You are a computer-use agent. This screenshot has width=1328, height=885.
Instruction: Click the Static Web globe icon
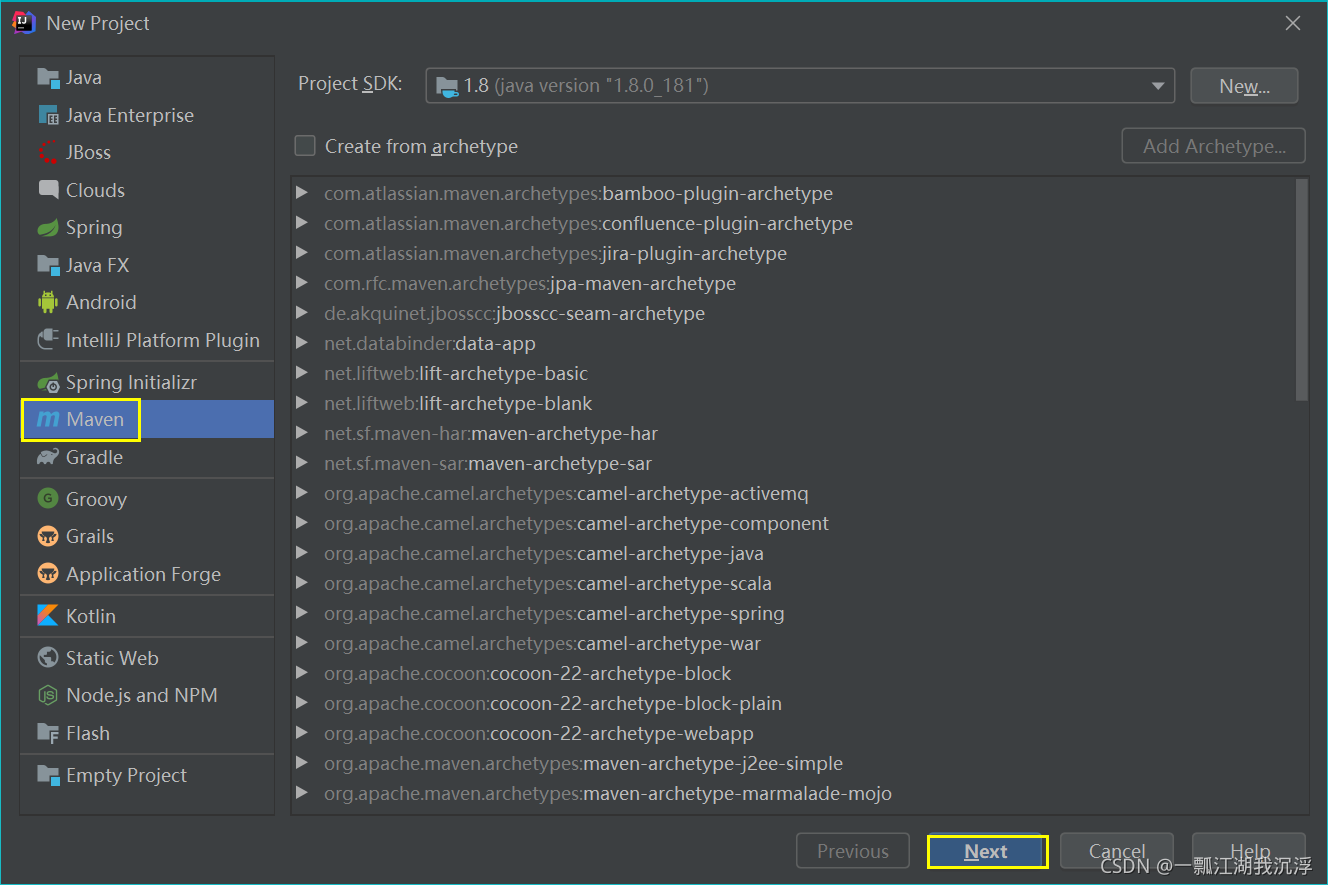48,658
